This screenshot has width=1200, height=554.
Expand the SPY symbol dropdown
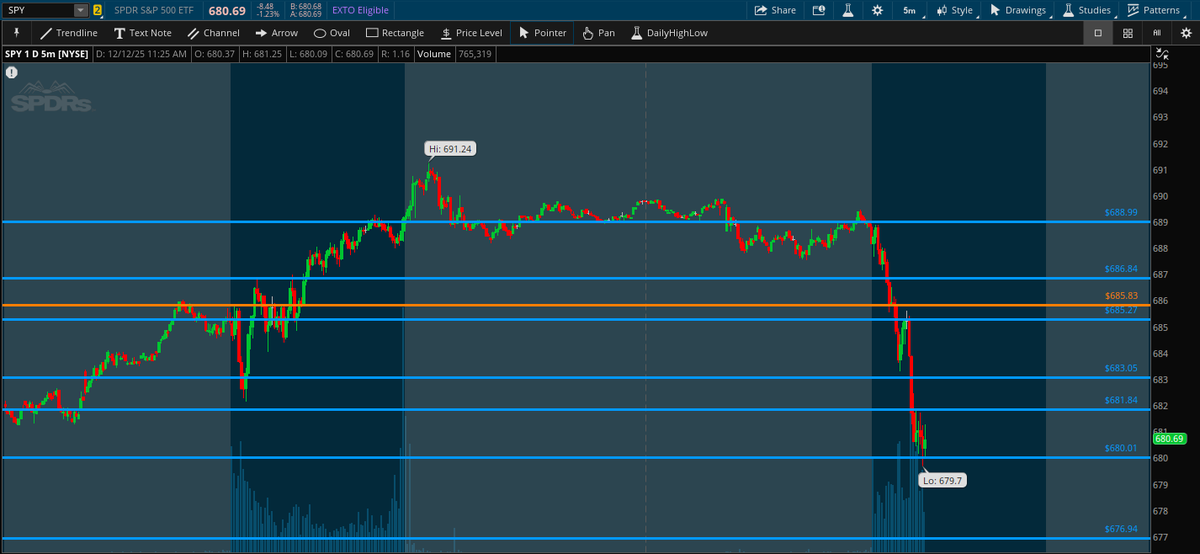point(80,10)
